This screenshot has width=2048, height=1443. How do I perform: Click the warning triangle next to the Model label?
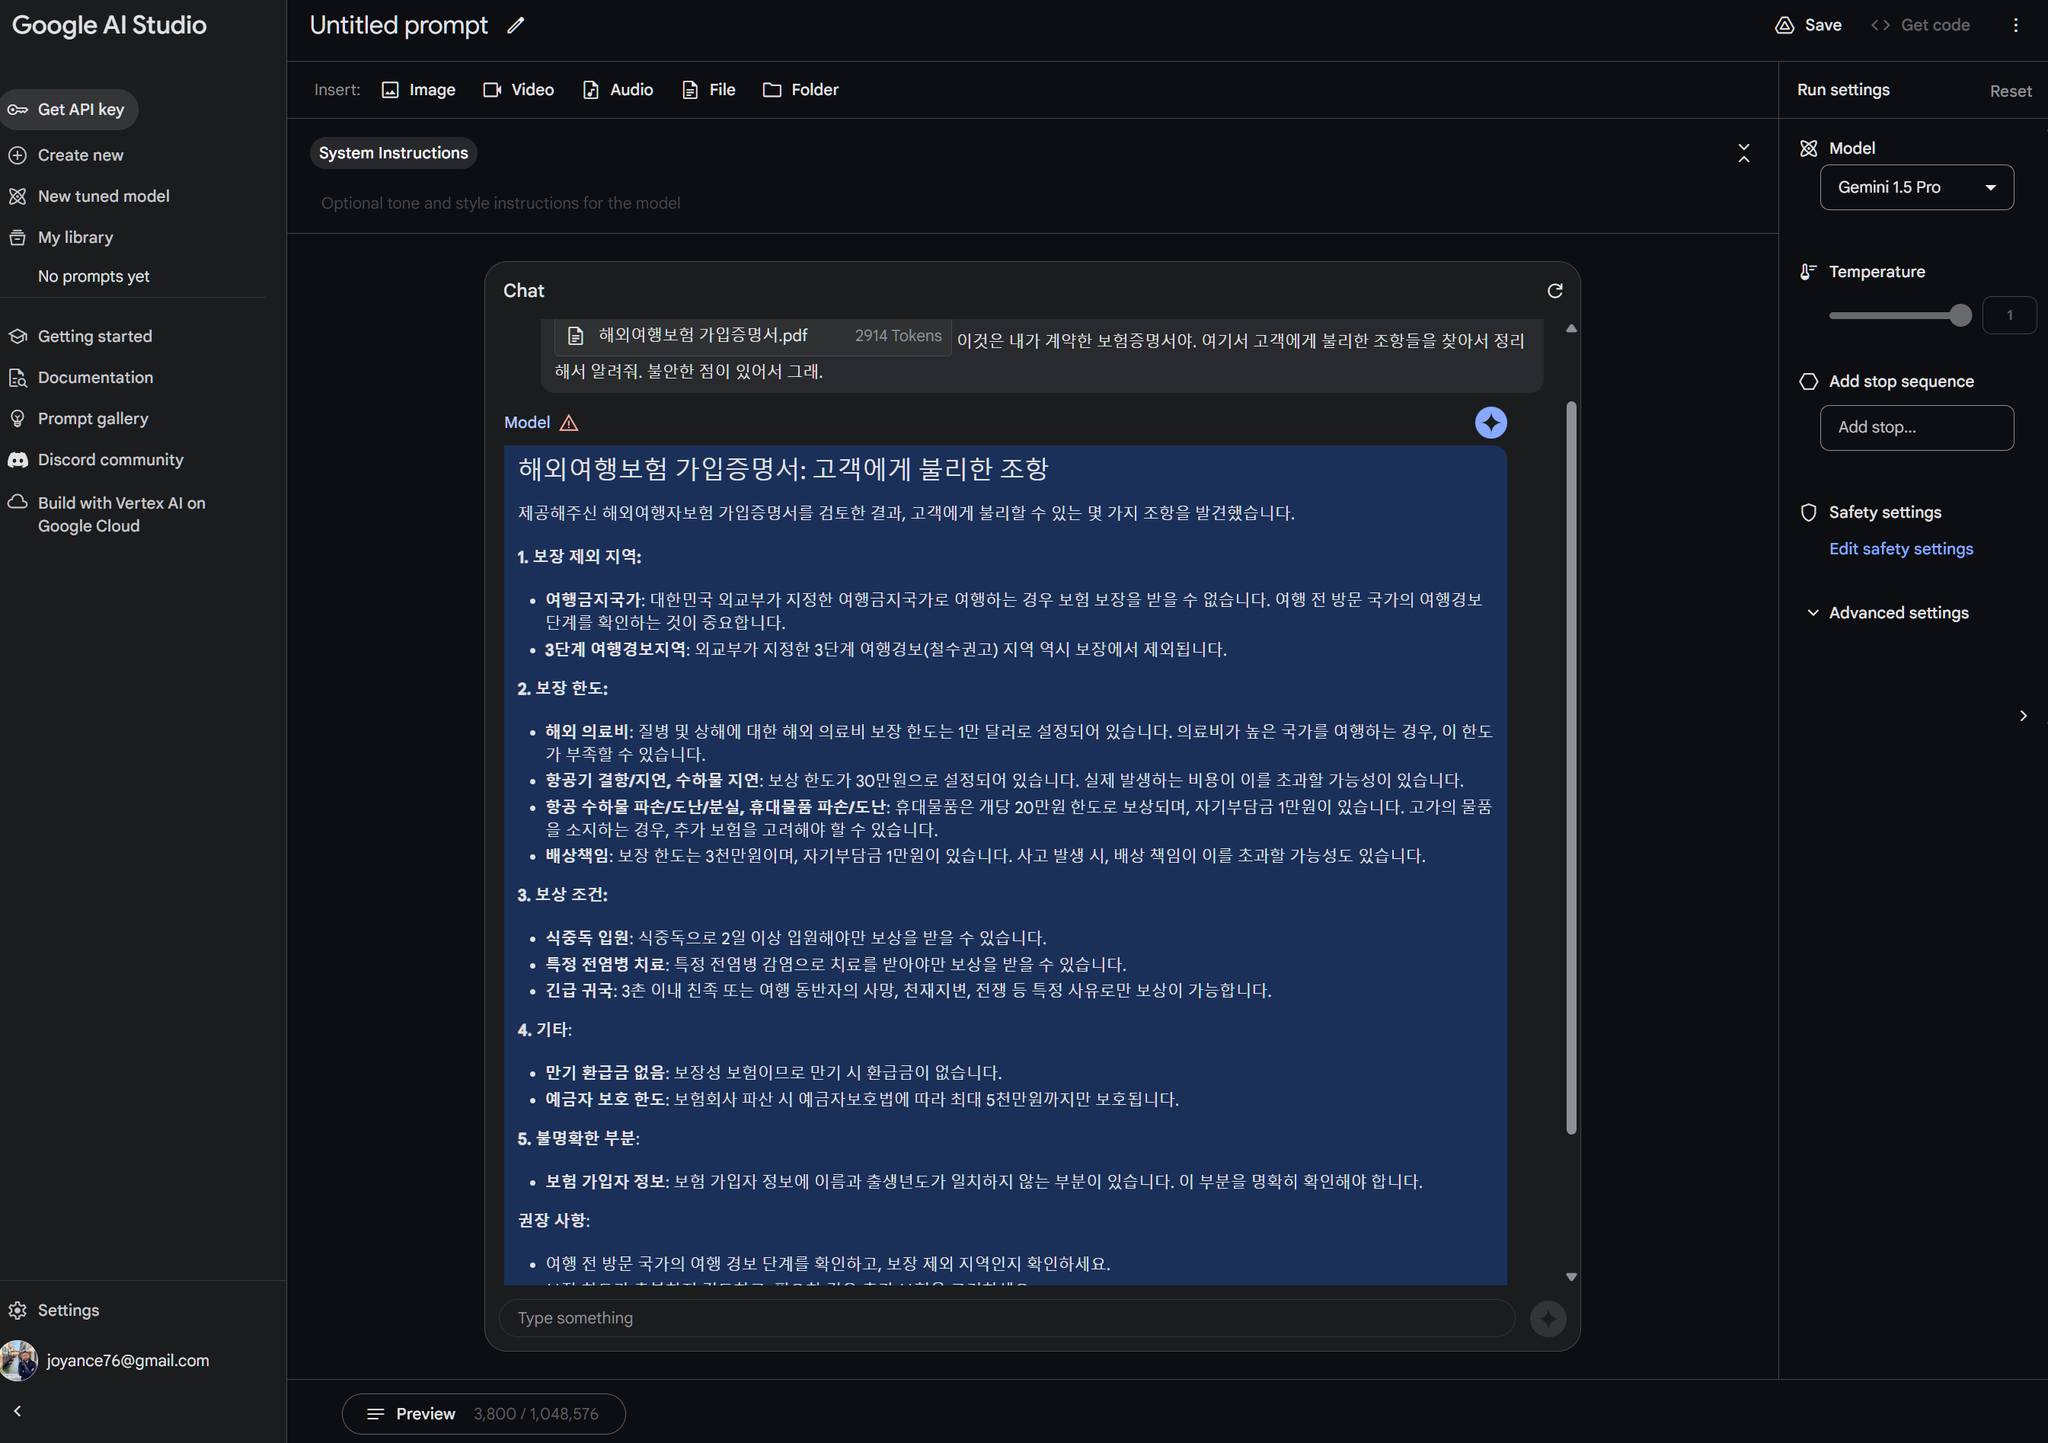click(x=569, y=423)
